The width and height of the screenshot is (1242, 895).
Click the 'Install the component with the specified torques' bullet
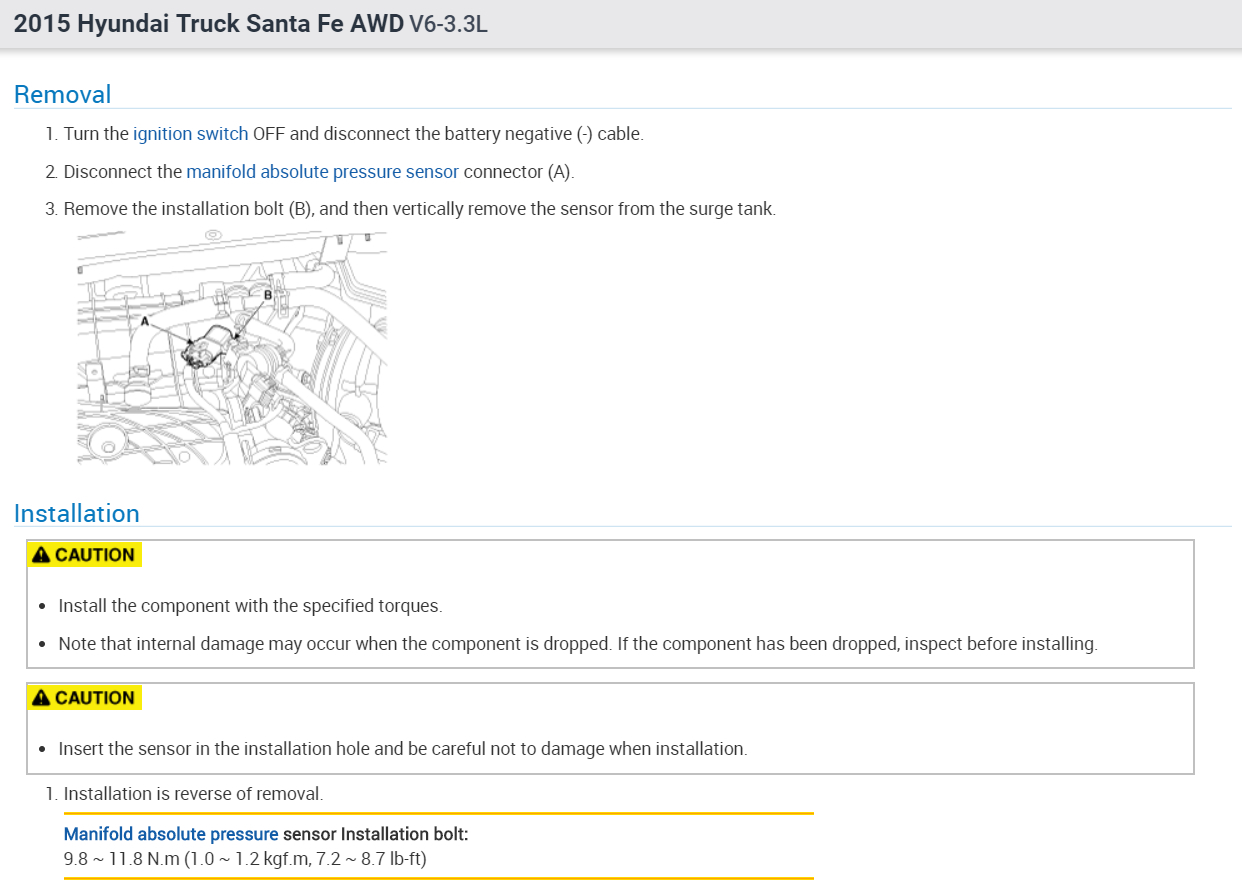[x=250, y=606]
